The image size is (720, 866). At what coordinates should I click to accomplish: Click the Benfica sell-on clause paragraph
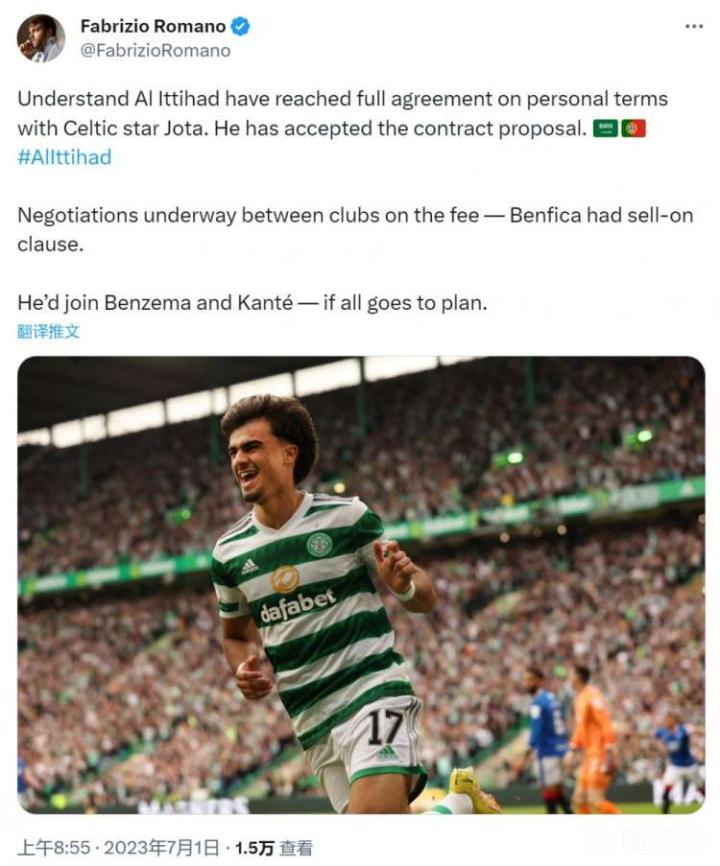pos(355,229)
